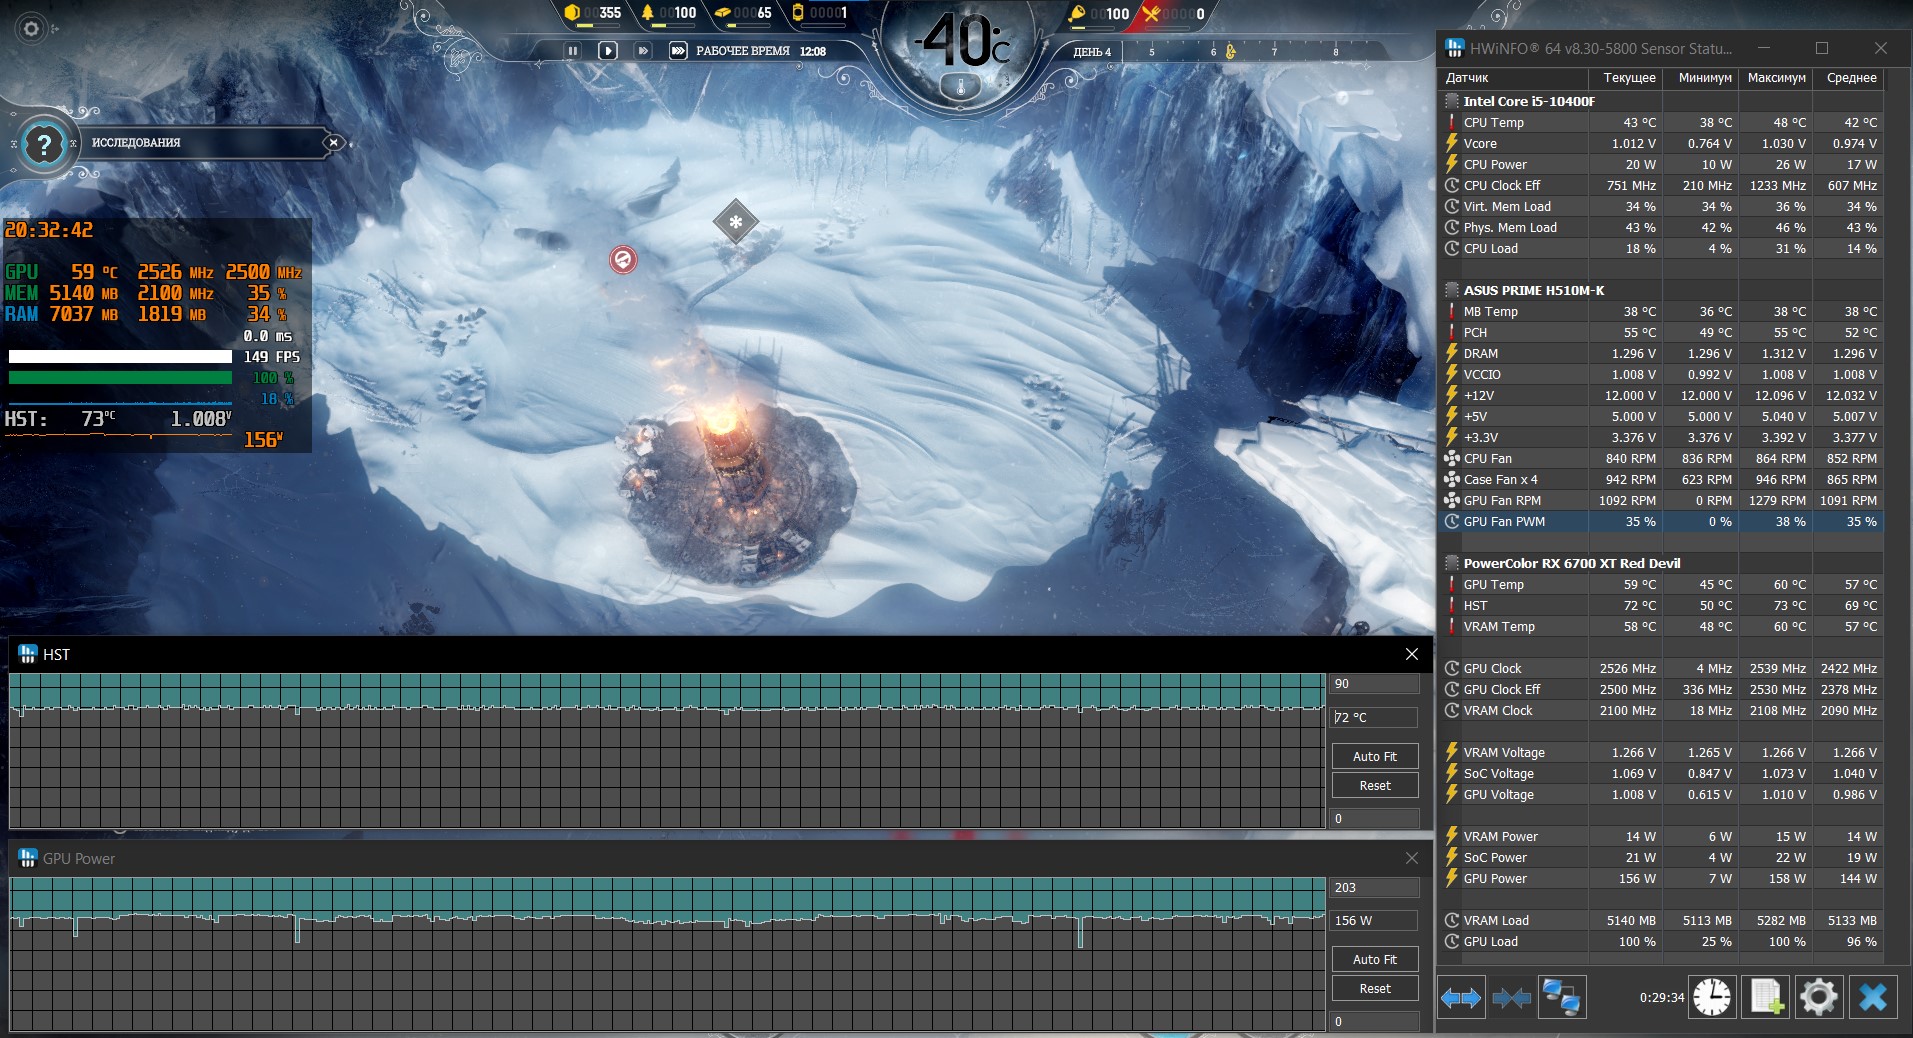Click the GPU Power graph maximum field 203
The height and width of the screenshot is (1038, 1913).
[1375, 888]
